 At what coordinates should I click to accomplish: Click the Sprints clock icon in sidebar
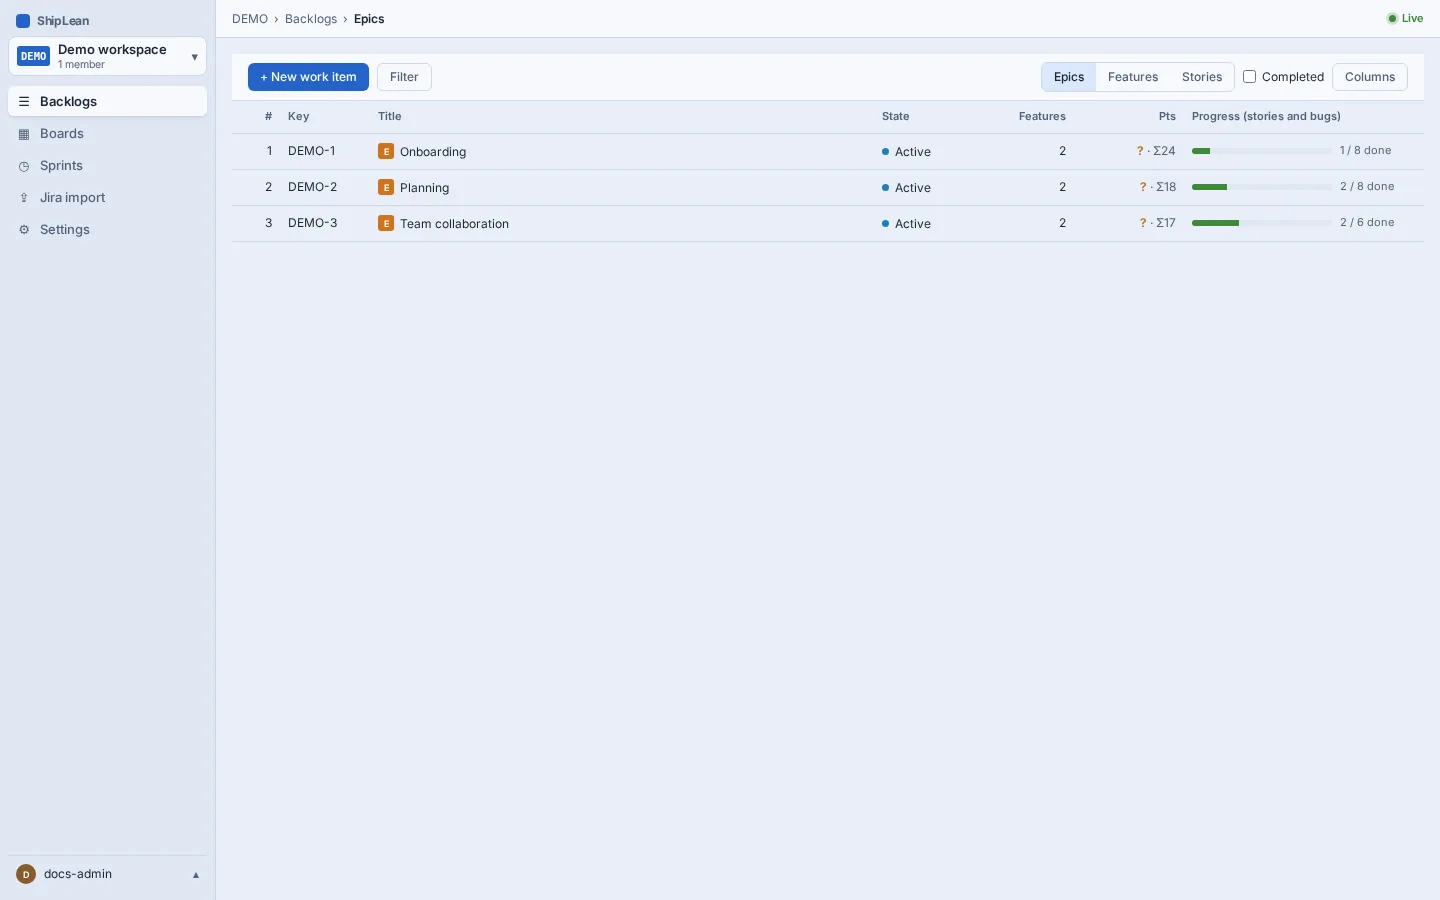(x=24, y=166)
